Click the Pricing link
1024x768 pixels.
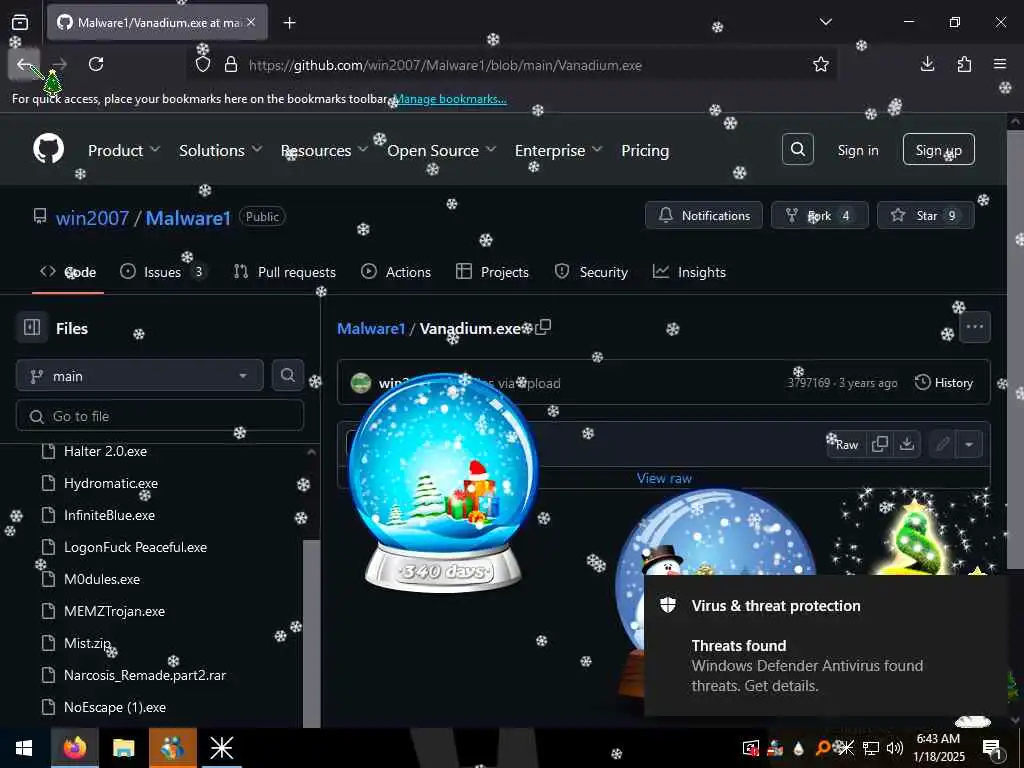pos(645,150)
